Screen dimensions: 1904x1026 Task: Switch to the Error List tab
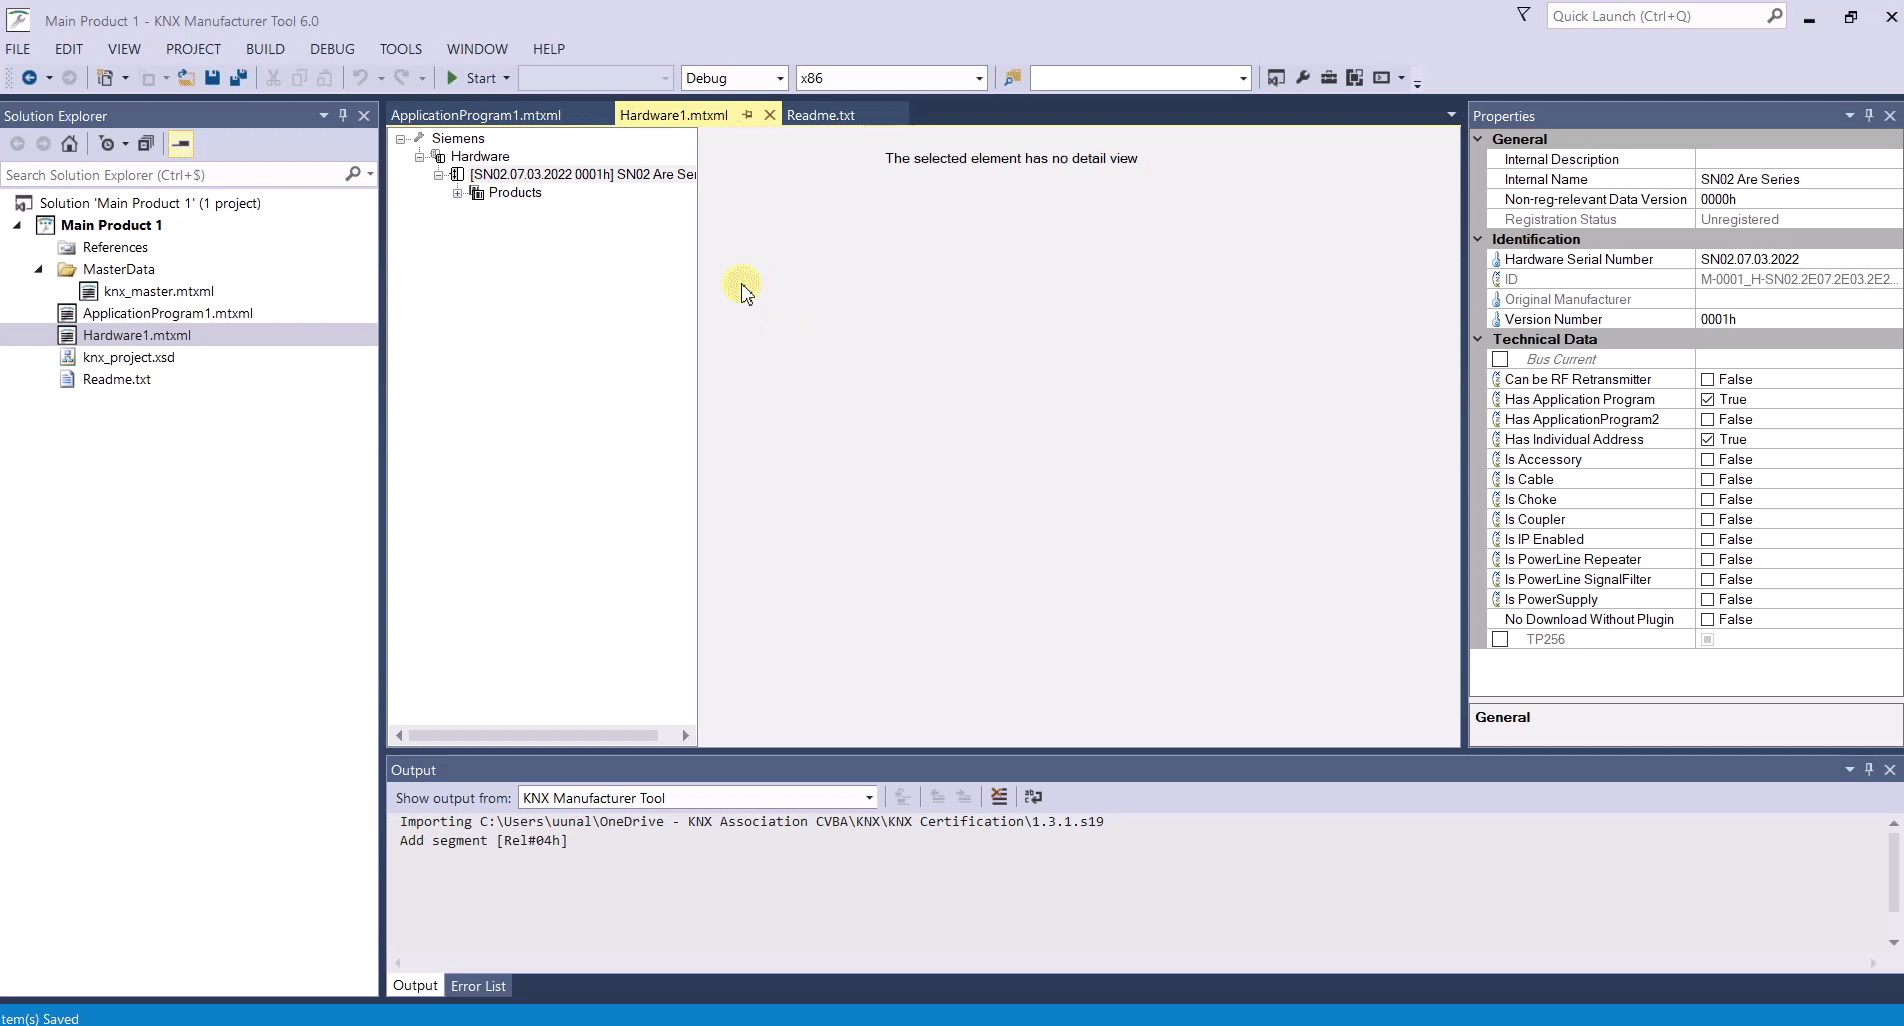[478, 986]
